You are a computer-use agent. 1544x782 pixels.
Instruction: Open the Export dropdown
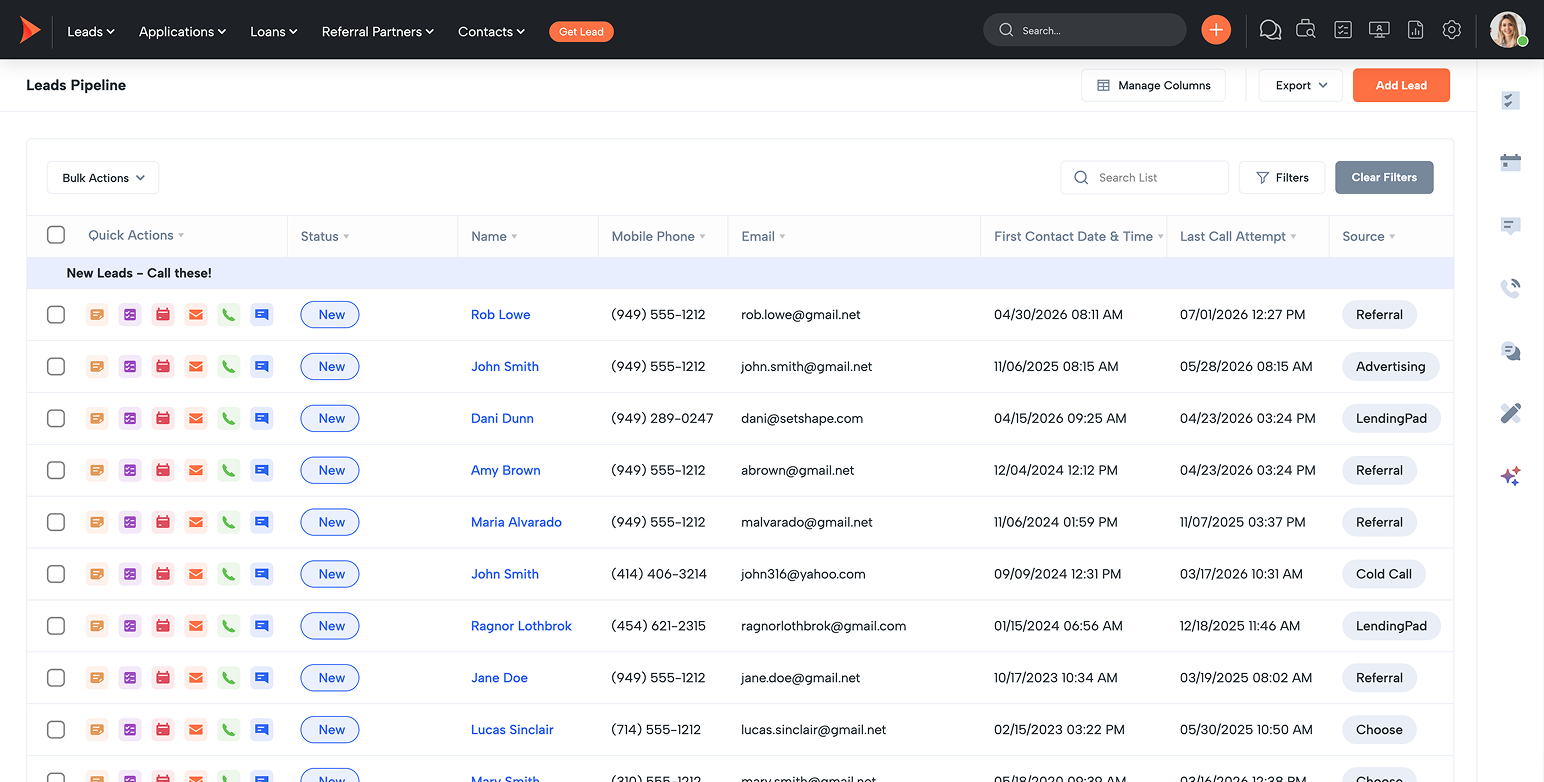click(1300, 85)
